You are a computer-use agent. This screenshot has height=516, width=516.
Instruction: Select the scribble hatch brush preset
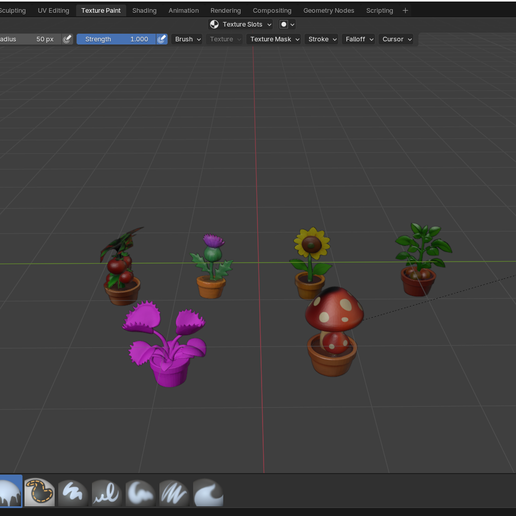(x=174, y=492)
